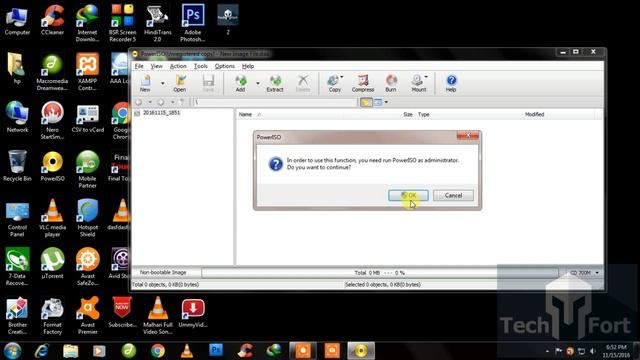The width and height of the screenshot is (640, 360).
Task: Click the Copy toolbar icon
Action: pyautogui.click(x=335, y=83)
